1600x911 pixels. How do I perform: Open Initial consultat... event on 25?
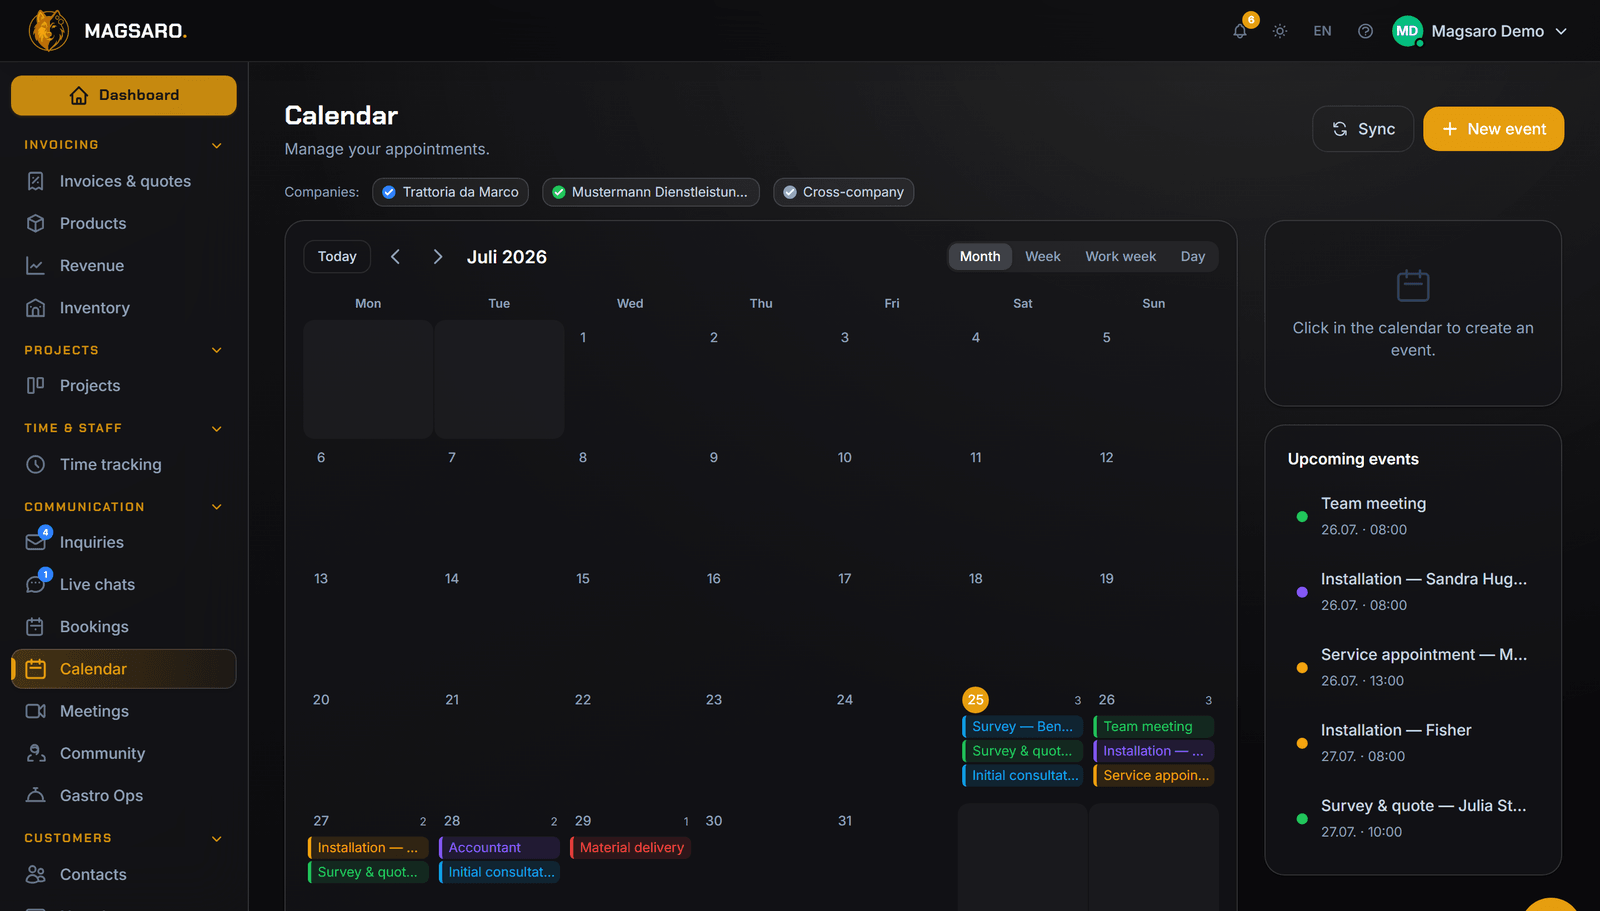1022,775
